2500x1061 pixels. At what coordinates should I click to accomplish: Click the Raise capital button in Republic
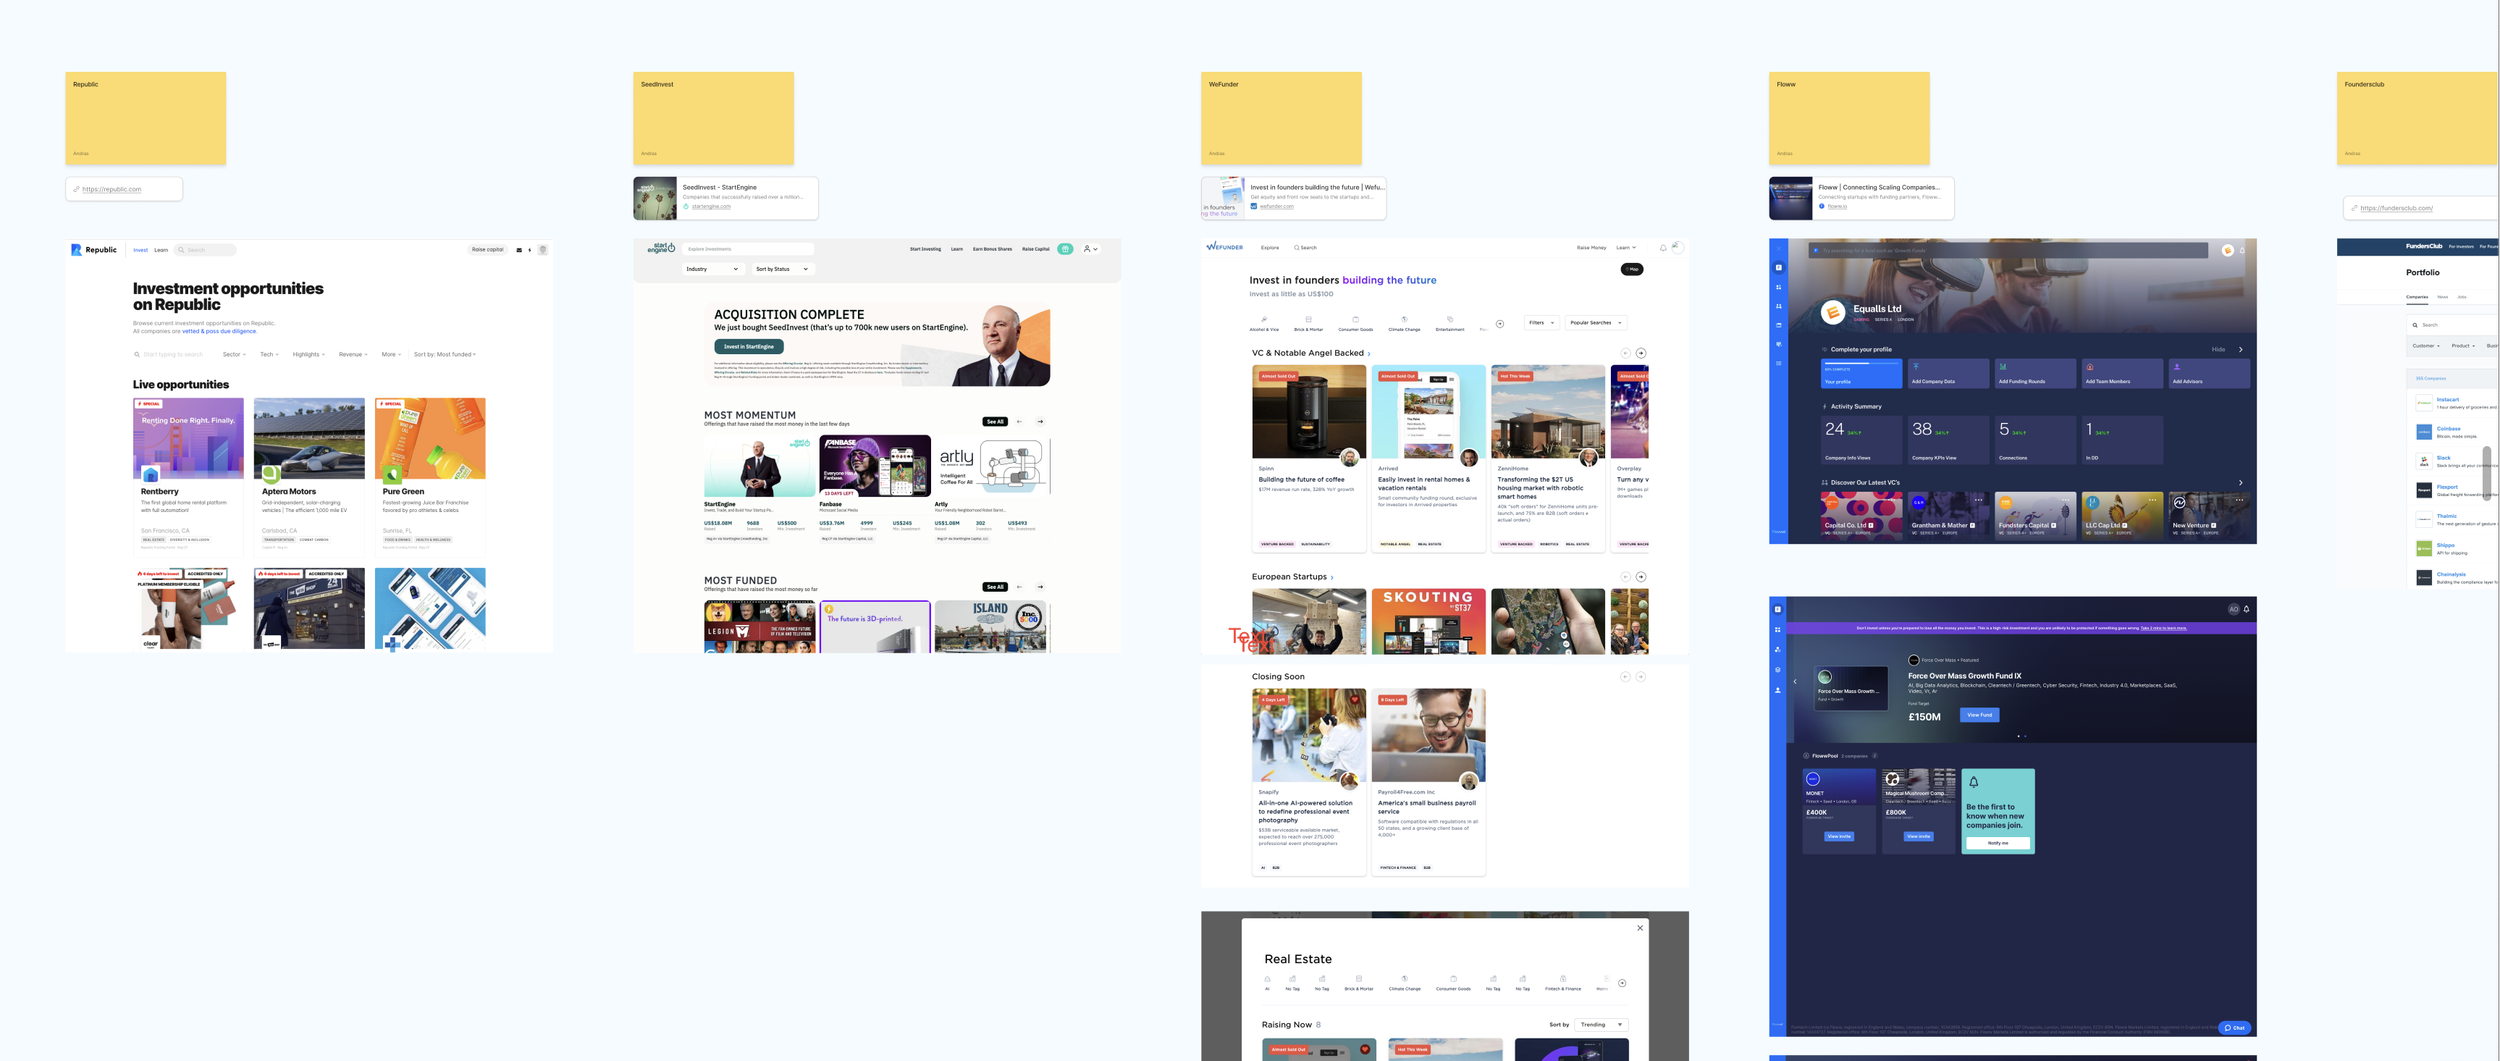(488, 250)
